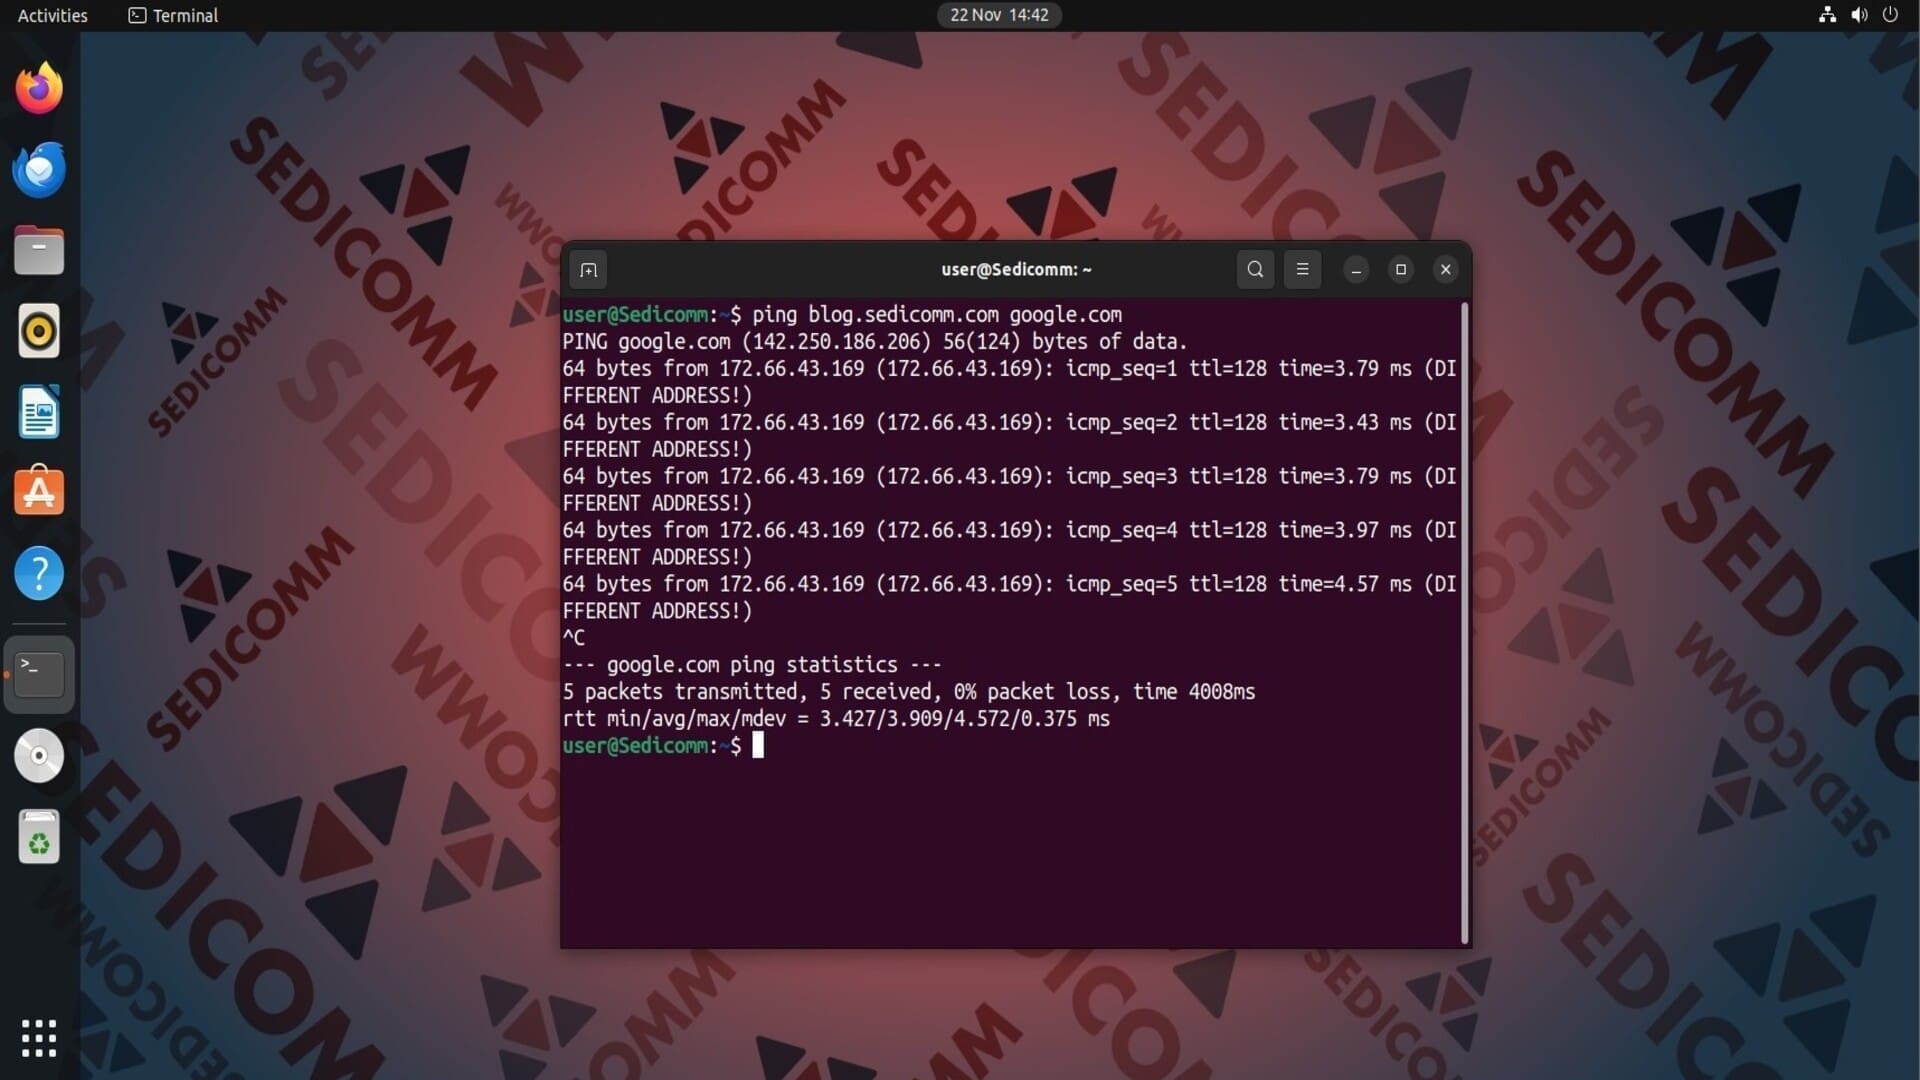Viewport: 1920px width, 1080px height.
Task: Close the terminal window
Action: 1445,270
